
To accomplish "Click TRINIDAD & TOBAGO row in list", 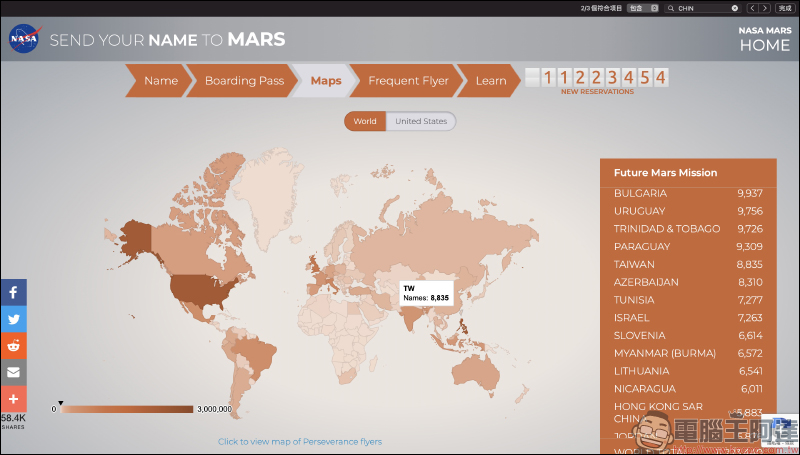I will 688,229.
